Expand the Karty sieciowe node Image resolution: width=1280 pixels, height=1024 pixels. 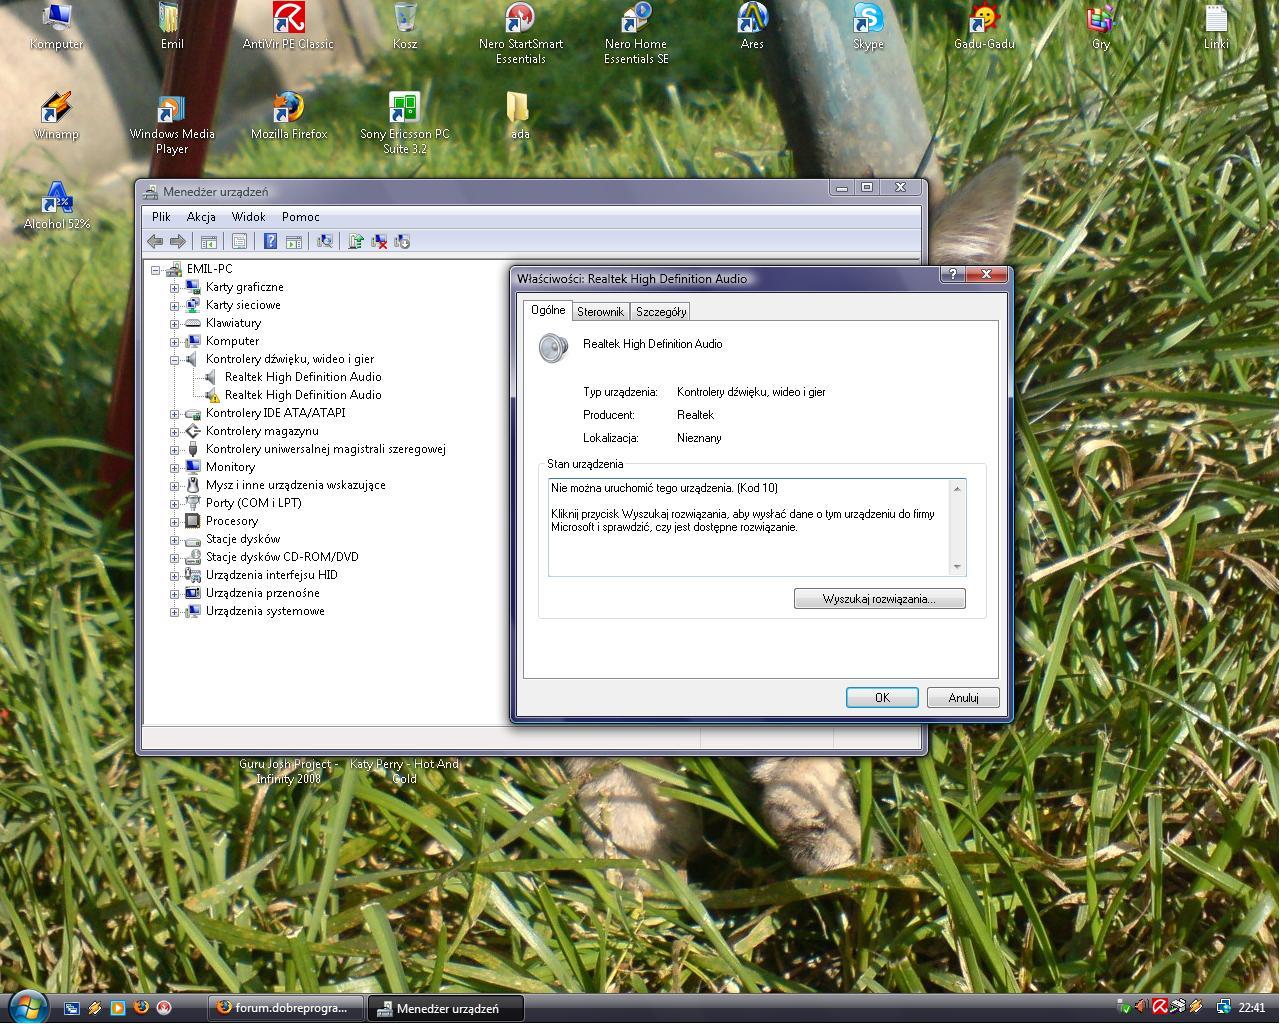[174, 305]
